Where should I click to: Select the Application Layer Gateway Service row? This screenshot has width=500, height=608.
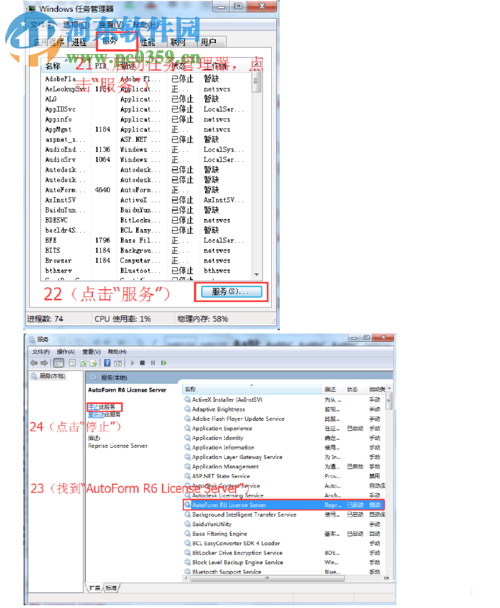coord(283,457)
